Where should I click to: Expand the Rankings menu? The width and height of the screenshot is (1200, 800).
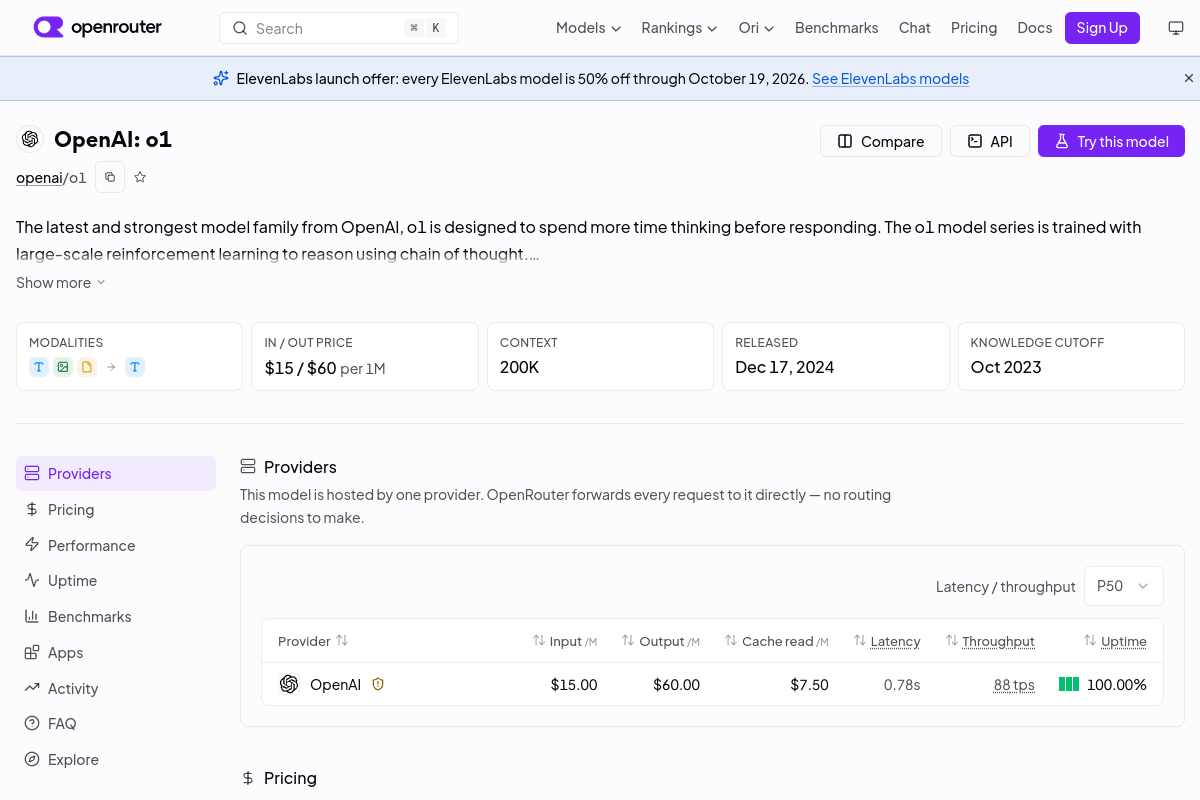[x=679, y=28]
